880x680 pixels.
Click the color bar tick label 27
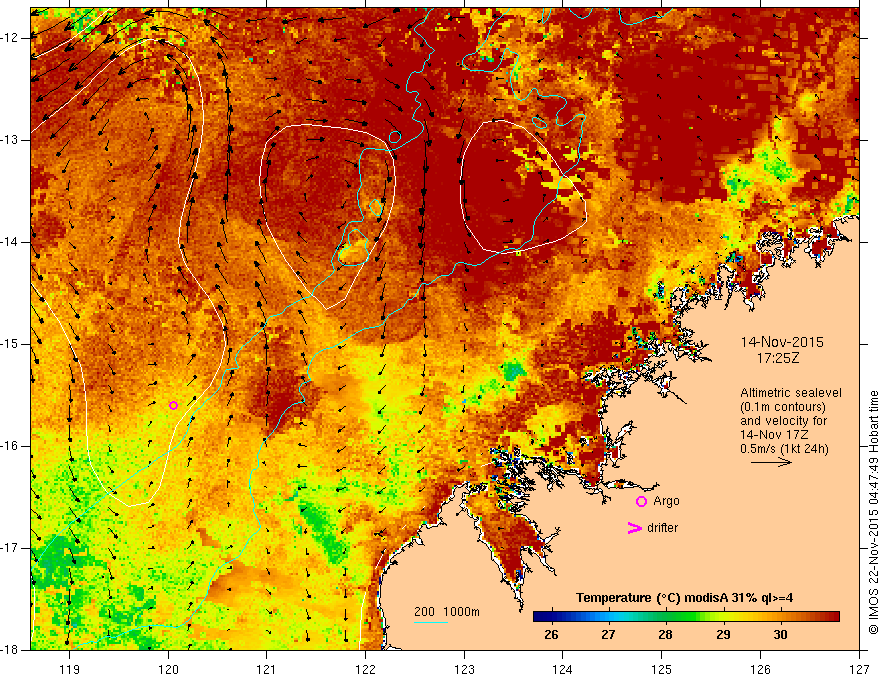[x=608, y=635]
